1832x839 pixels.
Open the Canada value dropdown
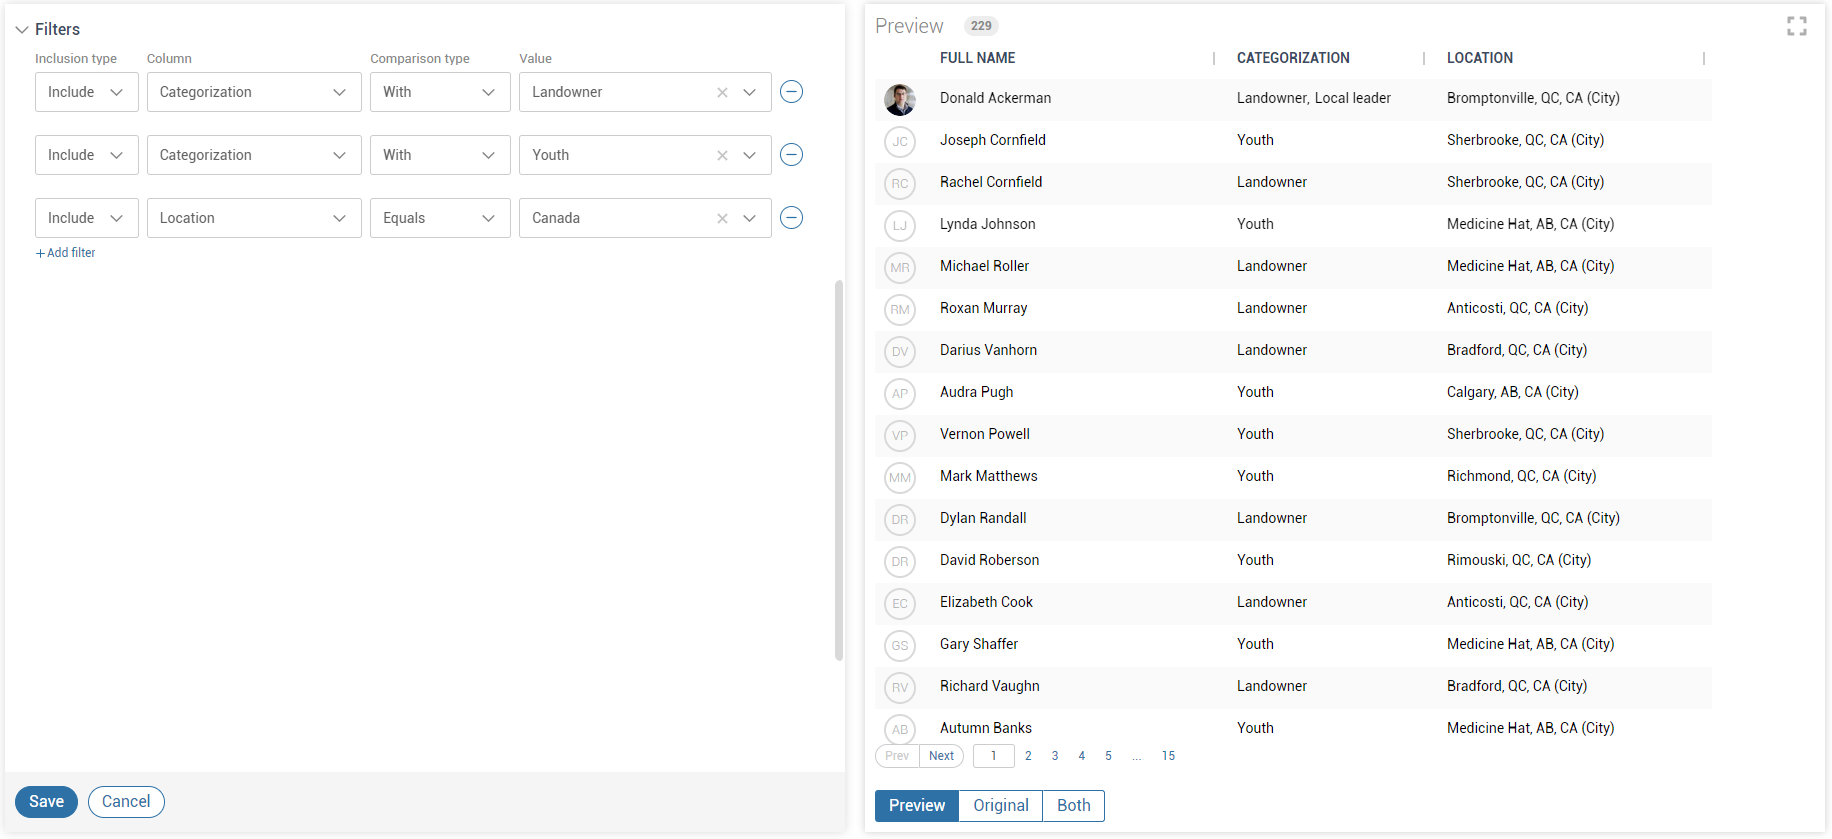(749, 218)
